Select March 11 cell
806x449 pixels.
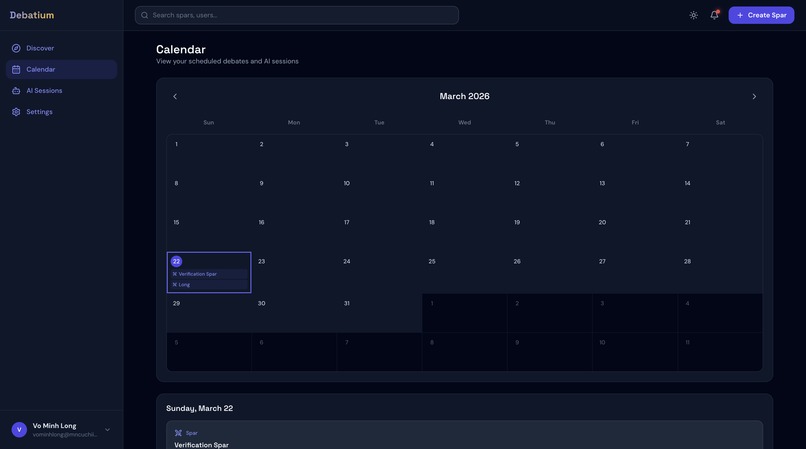pyautogui.click(x=465, y=193)
